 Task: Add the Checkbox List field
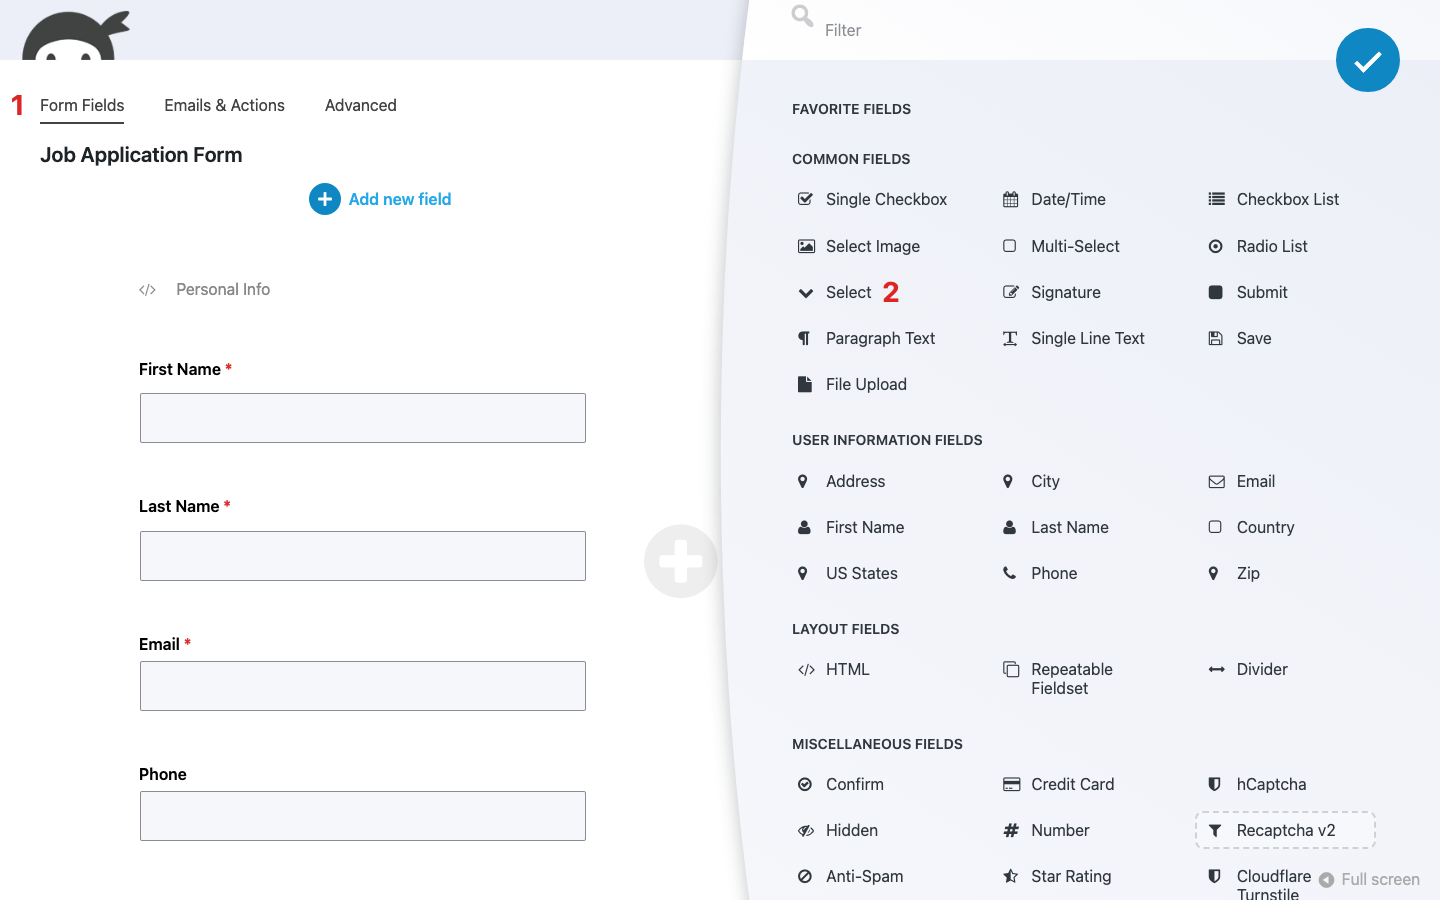point(1273,199)
